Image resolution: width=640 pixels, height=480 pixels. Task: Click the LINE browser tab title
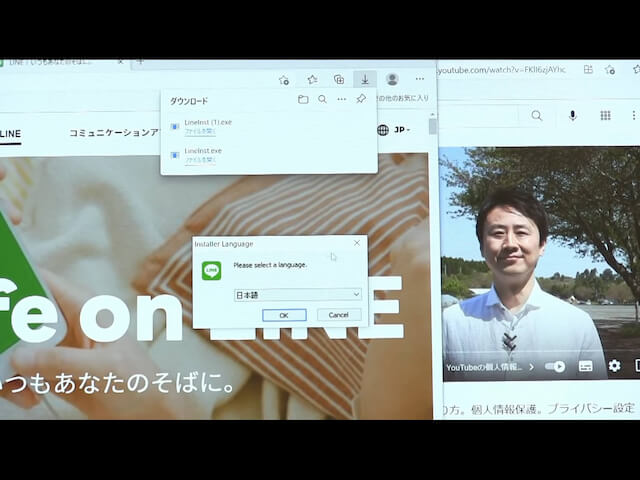pyautogui.click(x=51, y=62)
